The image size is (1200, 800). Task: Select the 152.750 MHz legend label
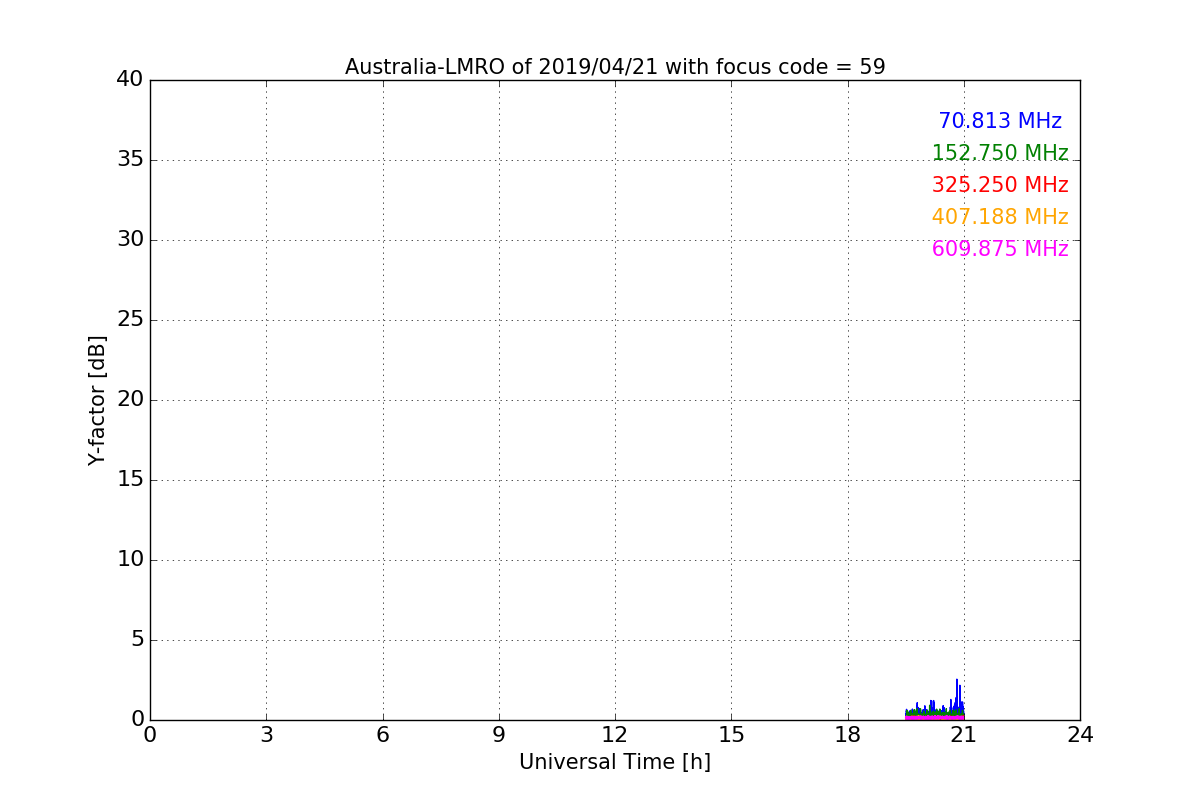click(x=1000, y=153)
